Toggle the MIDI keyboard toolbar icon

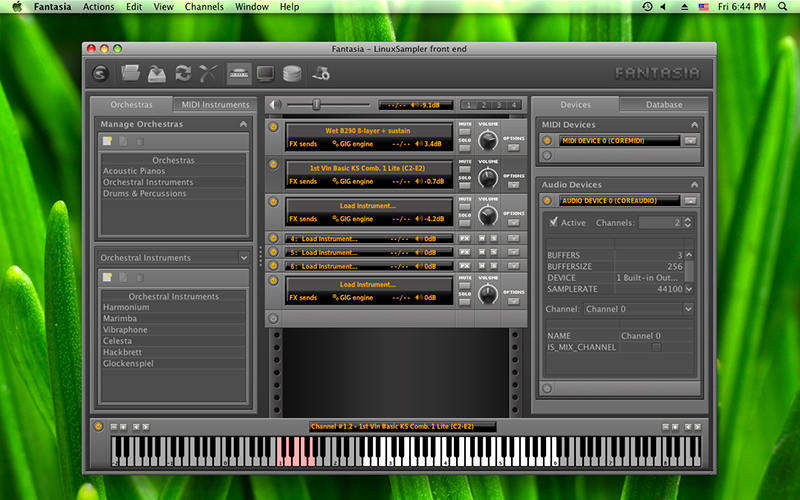pyautogui.click(x=239, y=74)
